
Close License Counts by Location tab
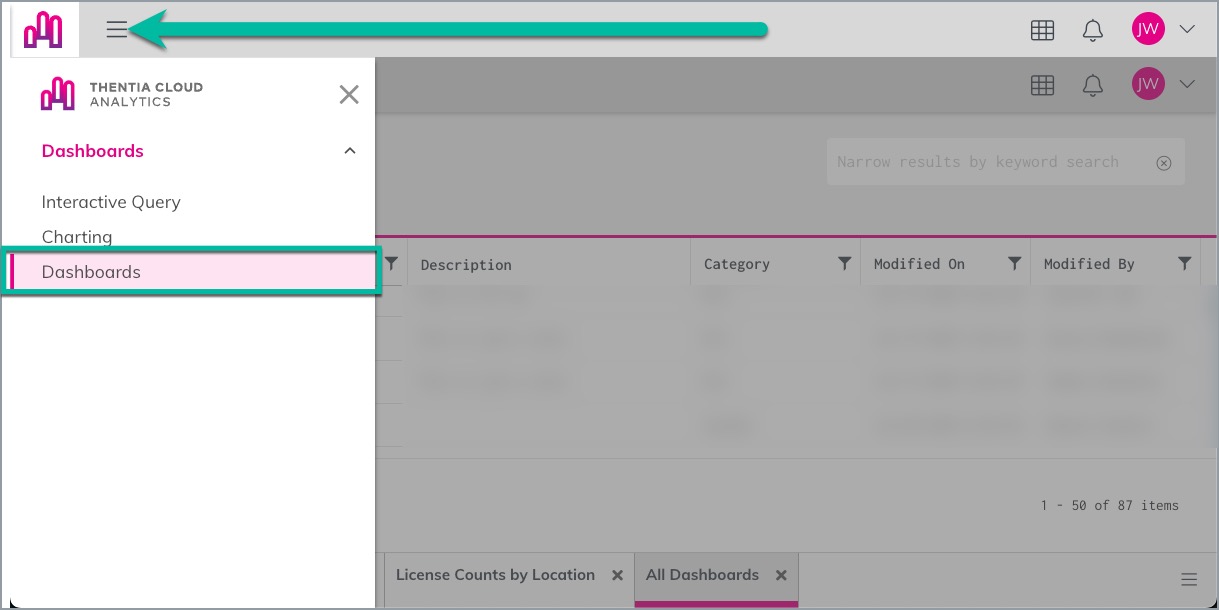(x=617, y=576)
